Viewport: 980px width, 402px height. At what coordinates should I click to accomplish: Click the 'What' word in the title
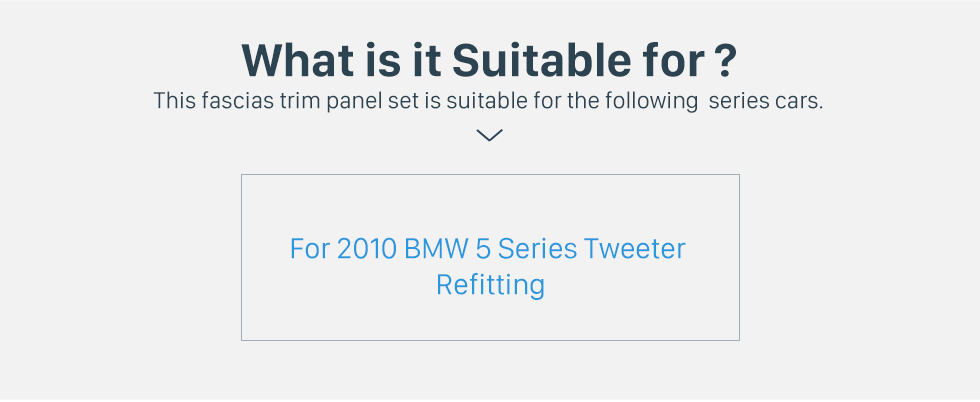click(298, 60)
